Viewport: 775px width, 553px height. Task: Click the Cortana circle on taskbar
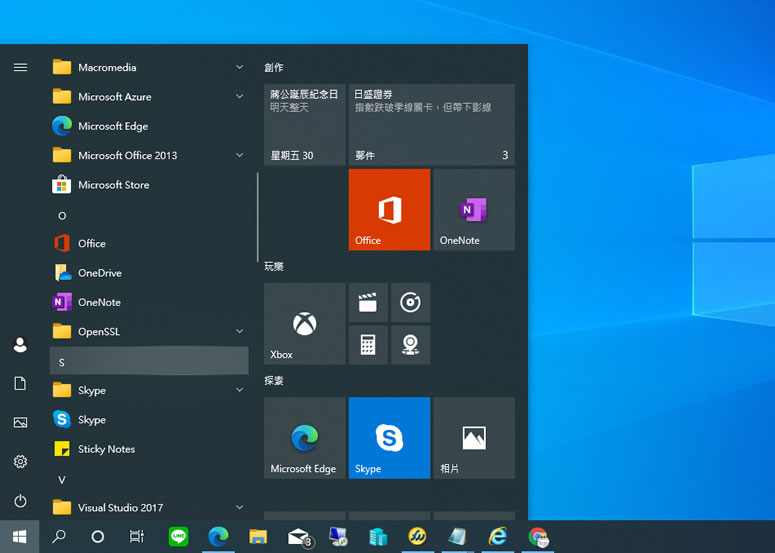tap(98, 537)
